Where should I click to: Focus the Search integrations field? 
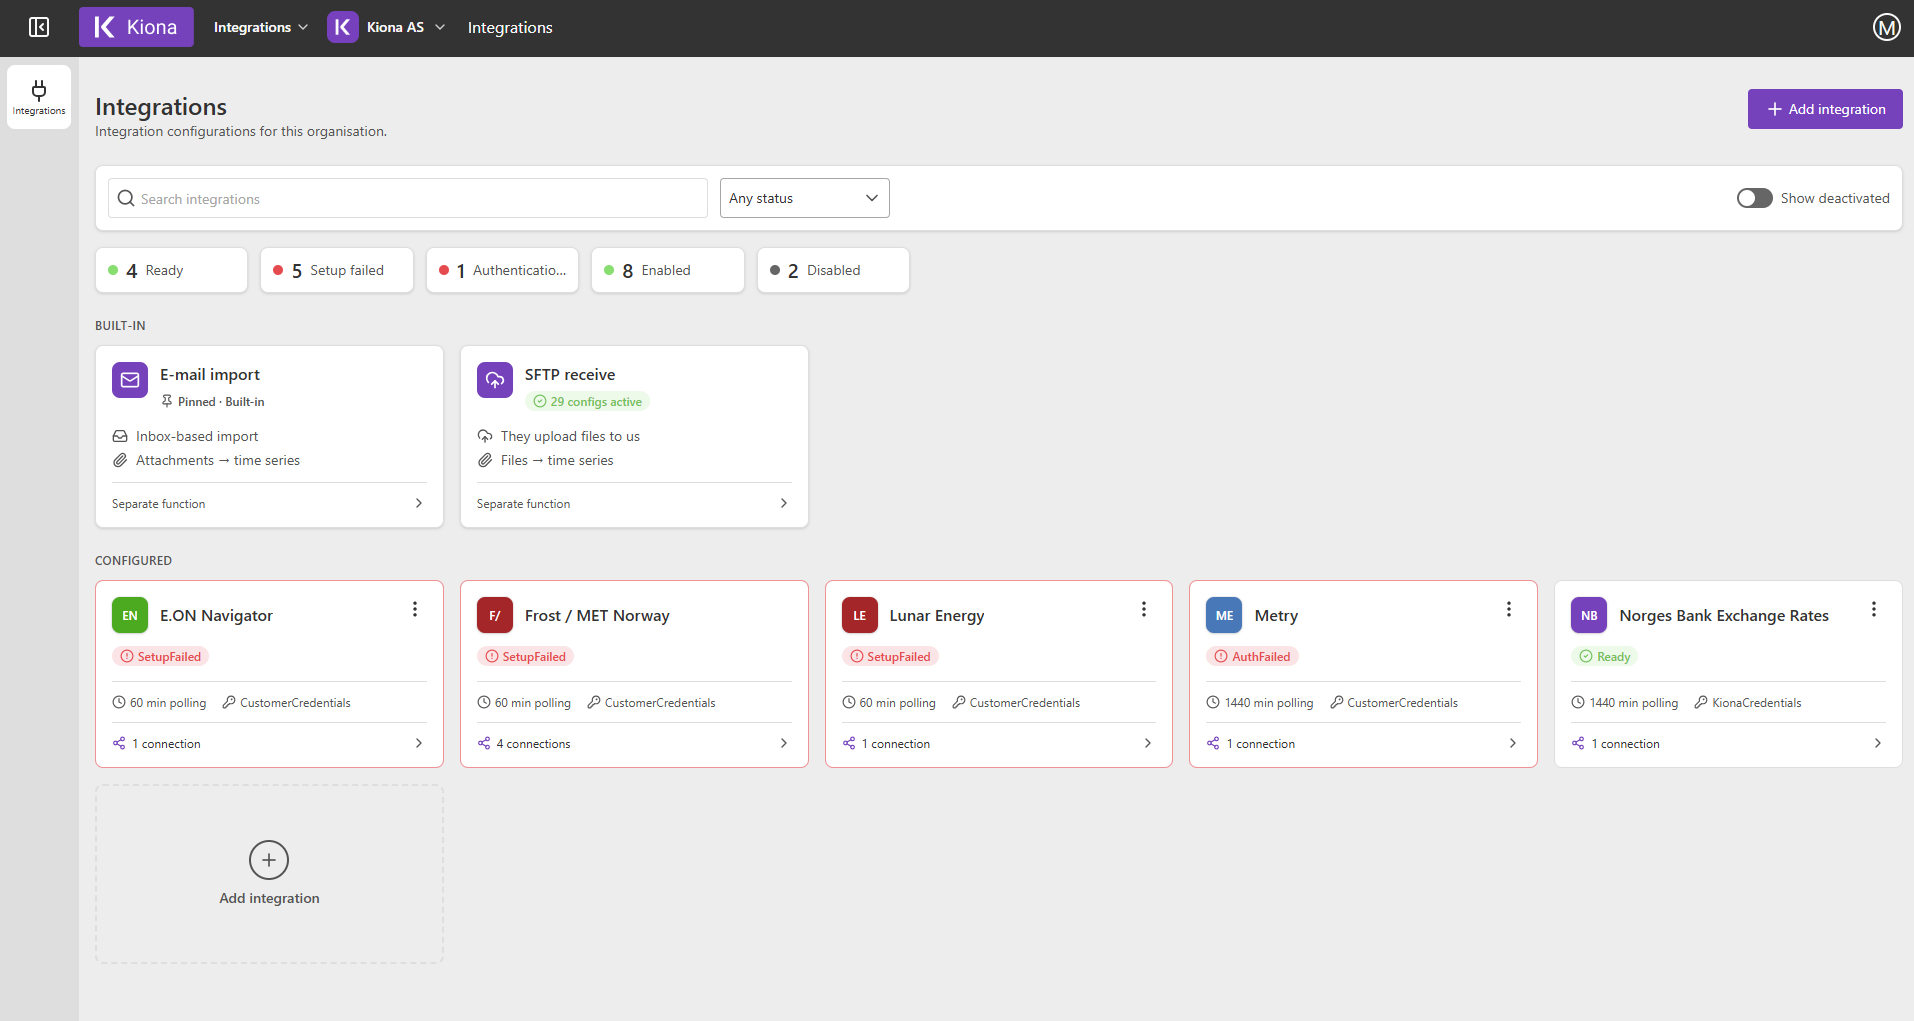click(408, 198)
